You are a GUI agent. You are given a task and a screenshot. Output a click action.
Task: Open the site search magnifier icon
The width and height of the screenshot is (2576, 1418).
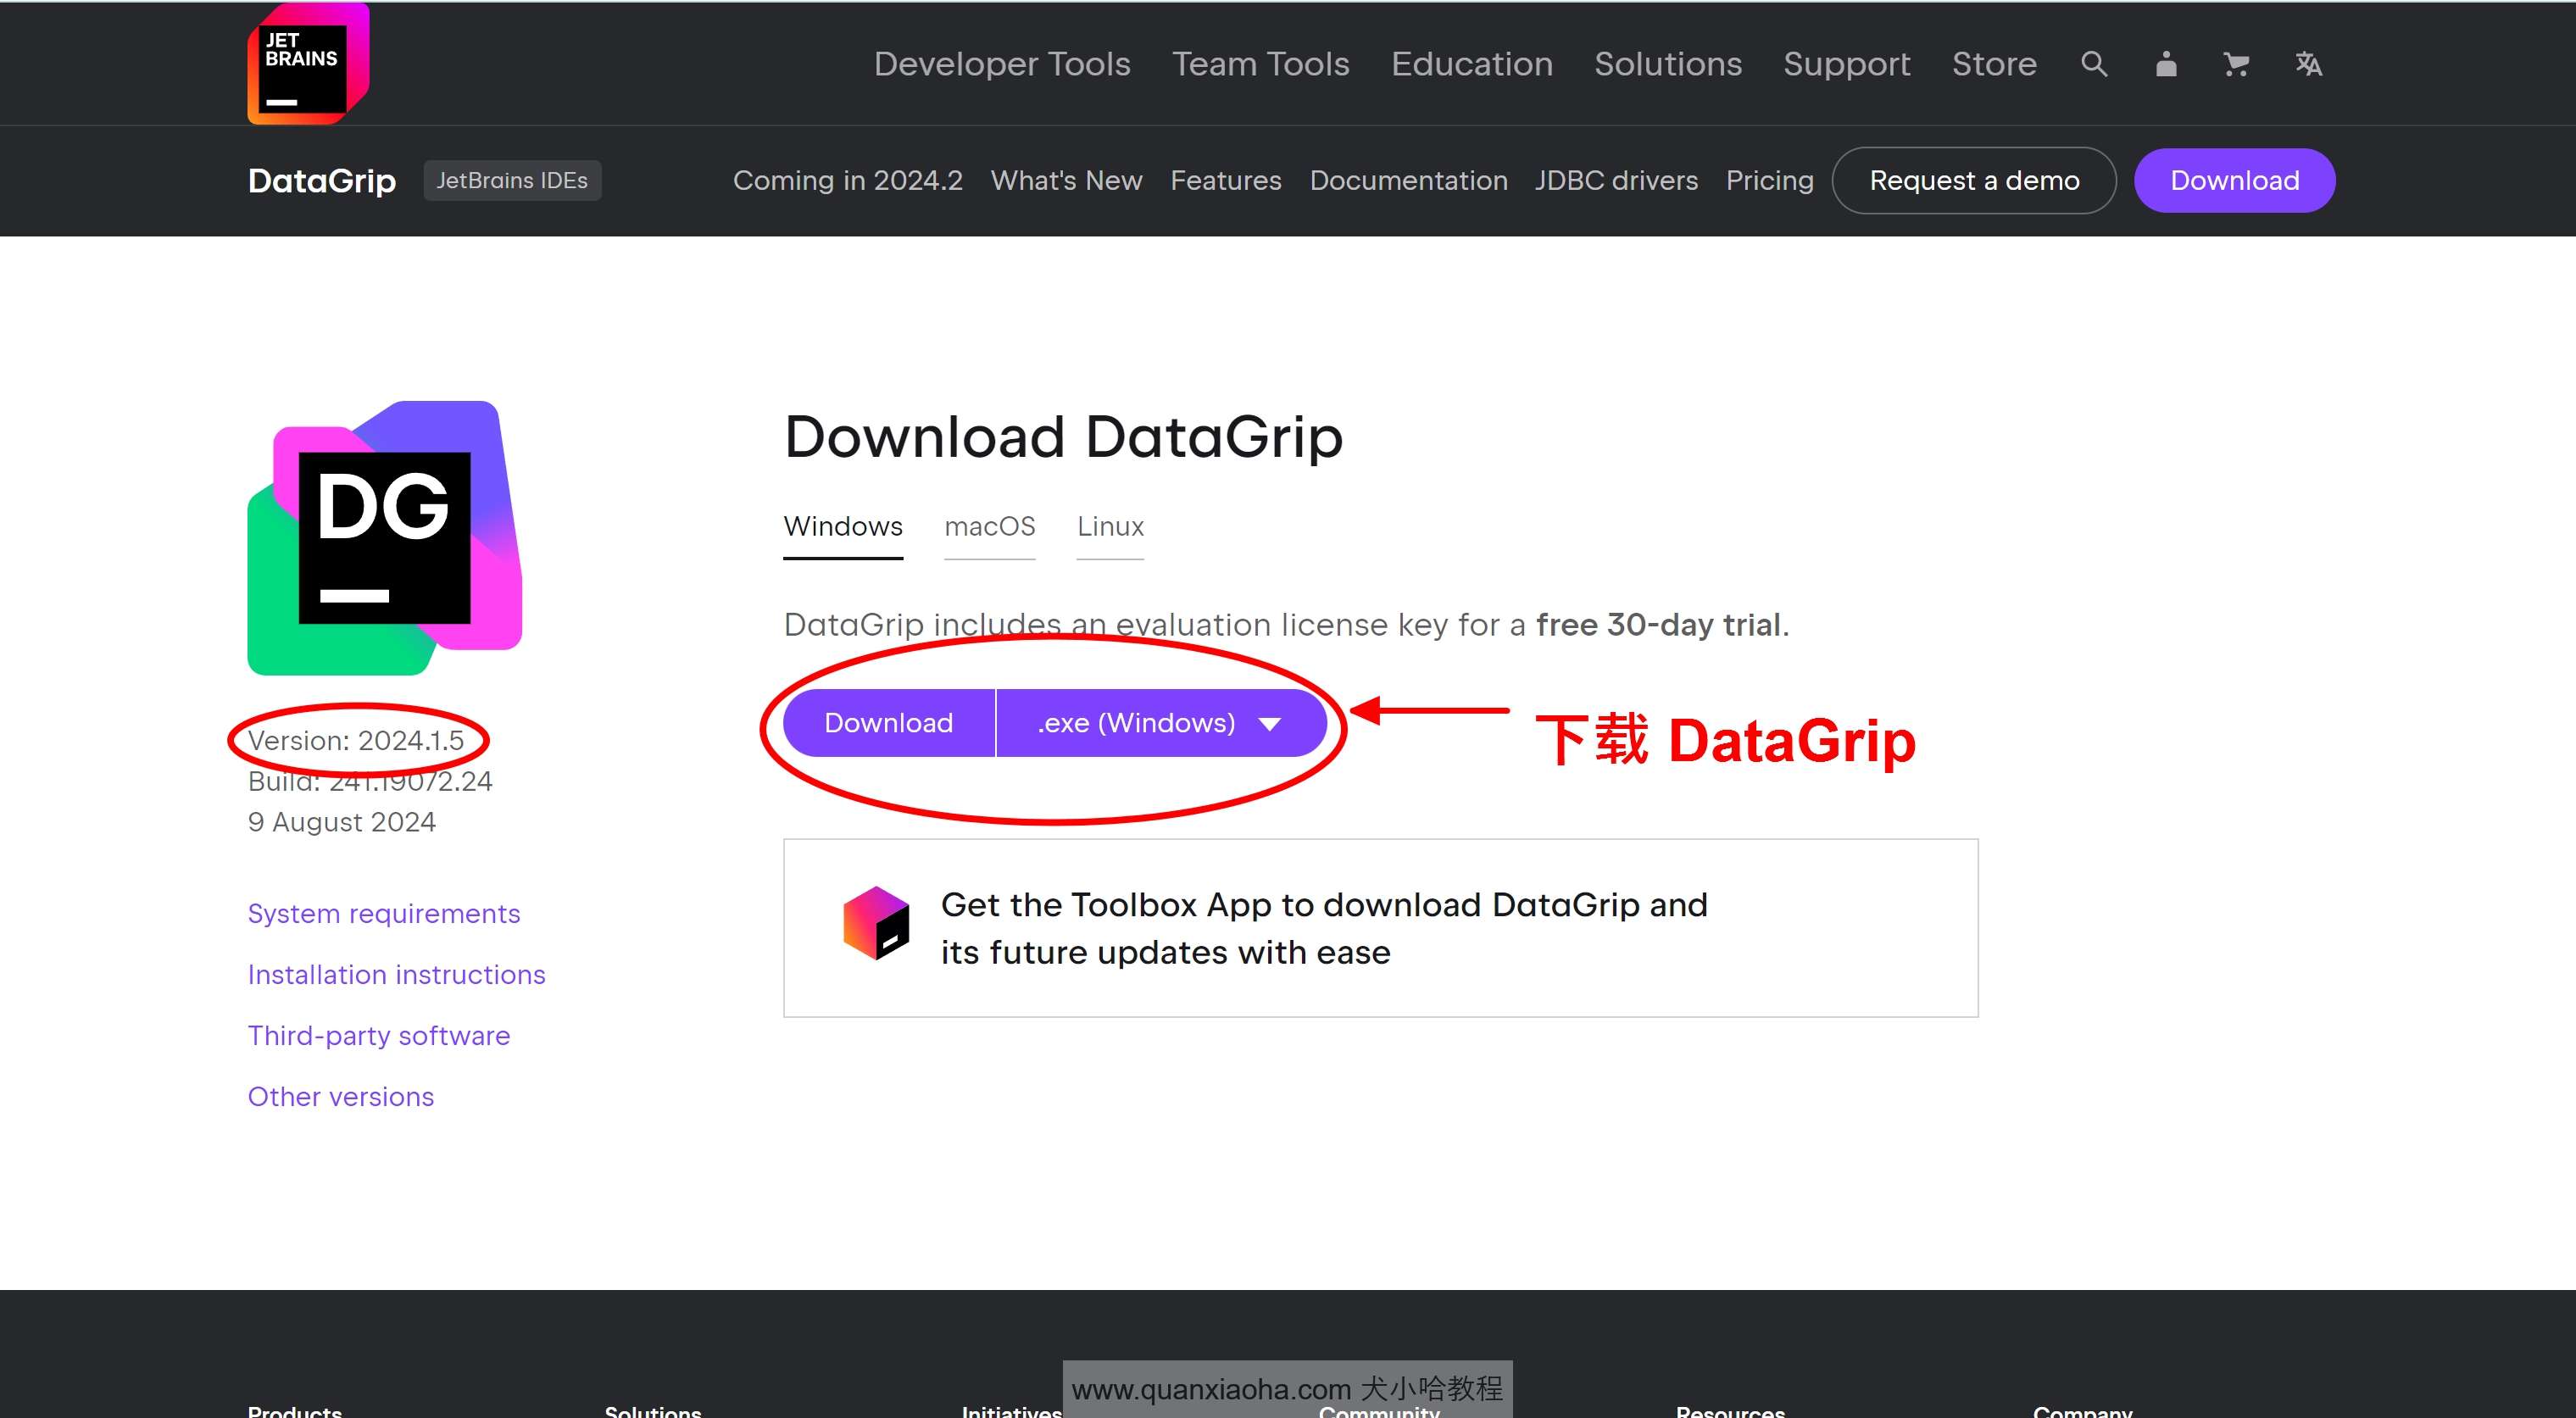point(2094,64)
